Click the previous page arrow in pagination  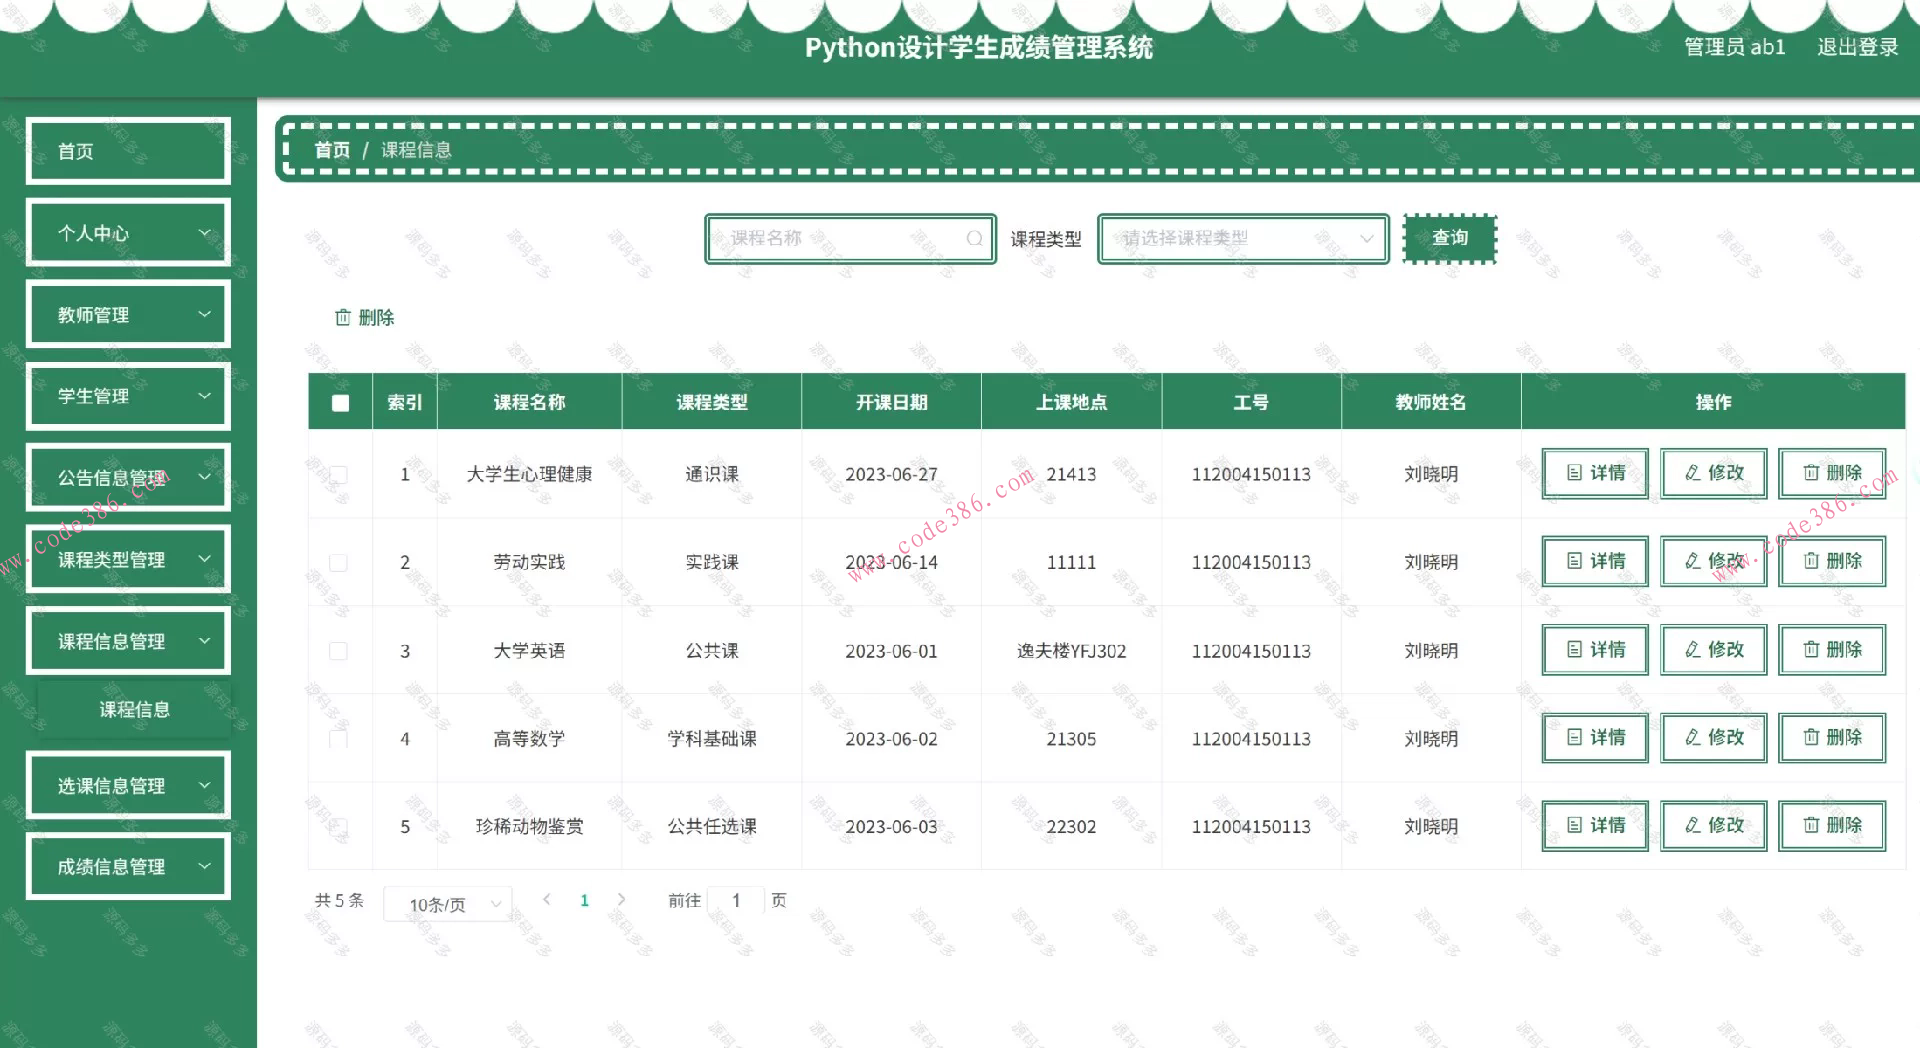[547, 900]
